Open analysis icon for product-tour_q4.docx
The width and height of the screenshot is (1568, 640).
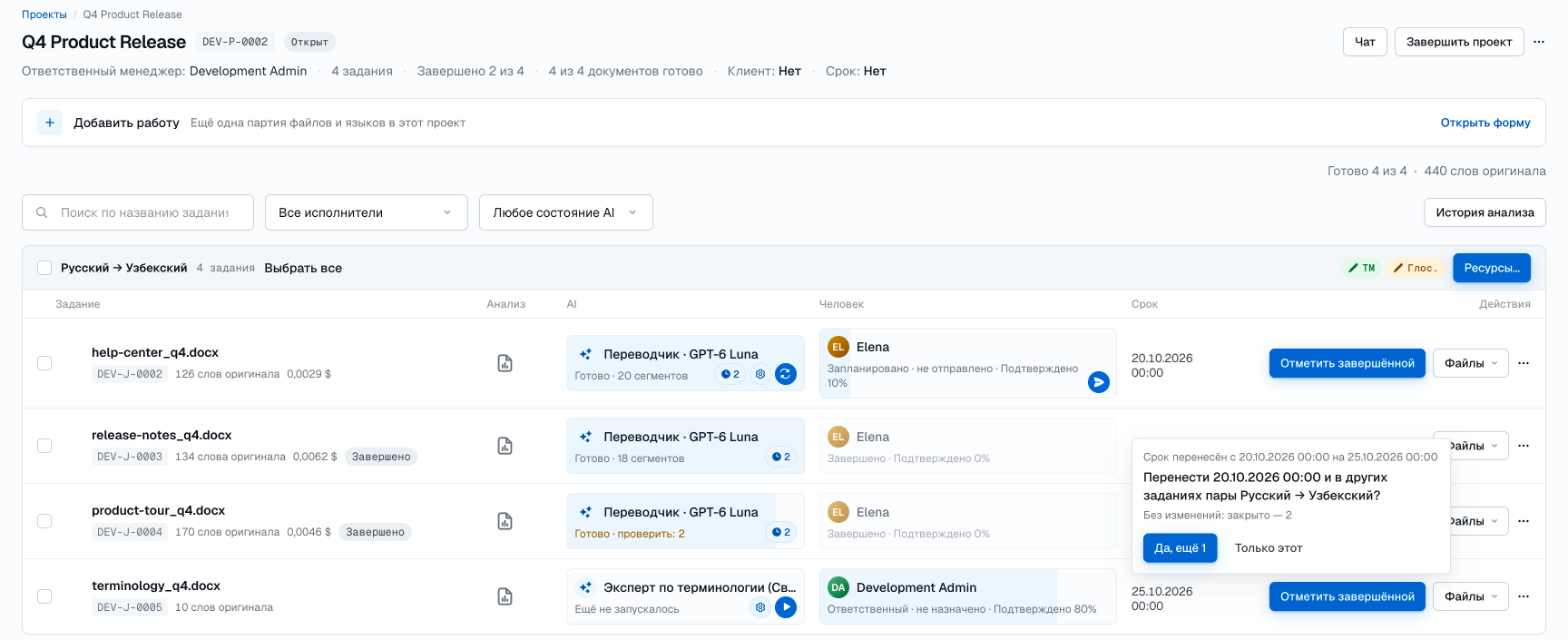click(505, 521)
